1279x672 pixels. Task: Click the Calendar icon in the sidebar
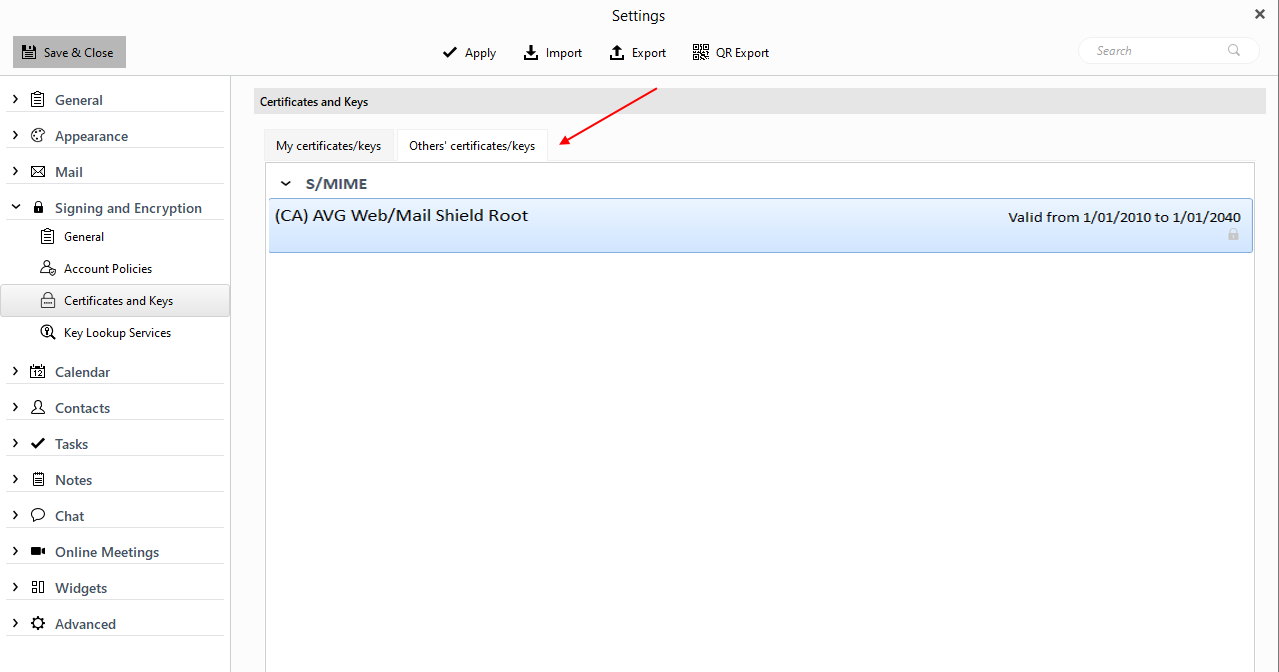[x=38, y=372]
